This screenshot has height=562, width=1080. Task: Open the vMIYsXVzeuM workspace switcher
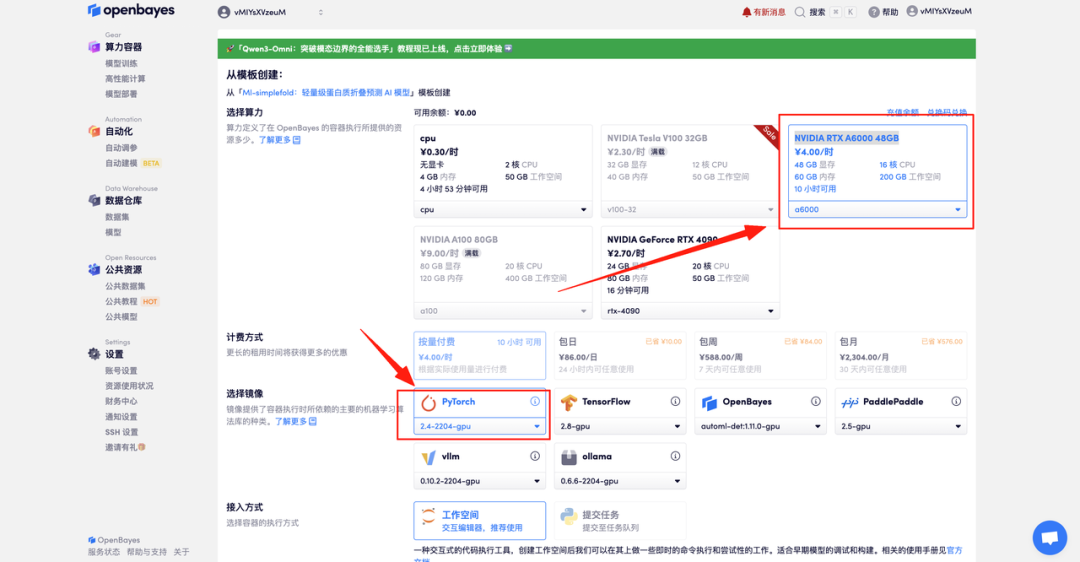tap(271, 12)
